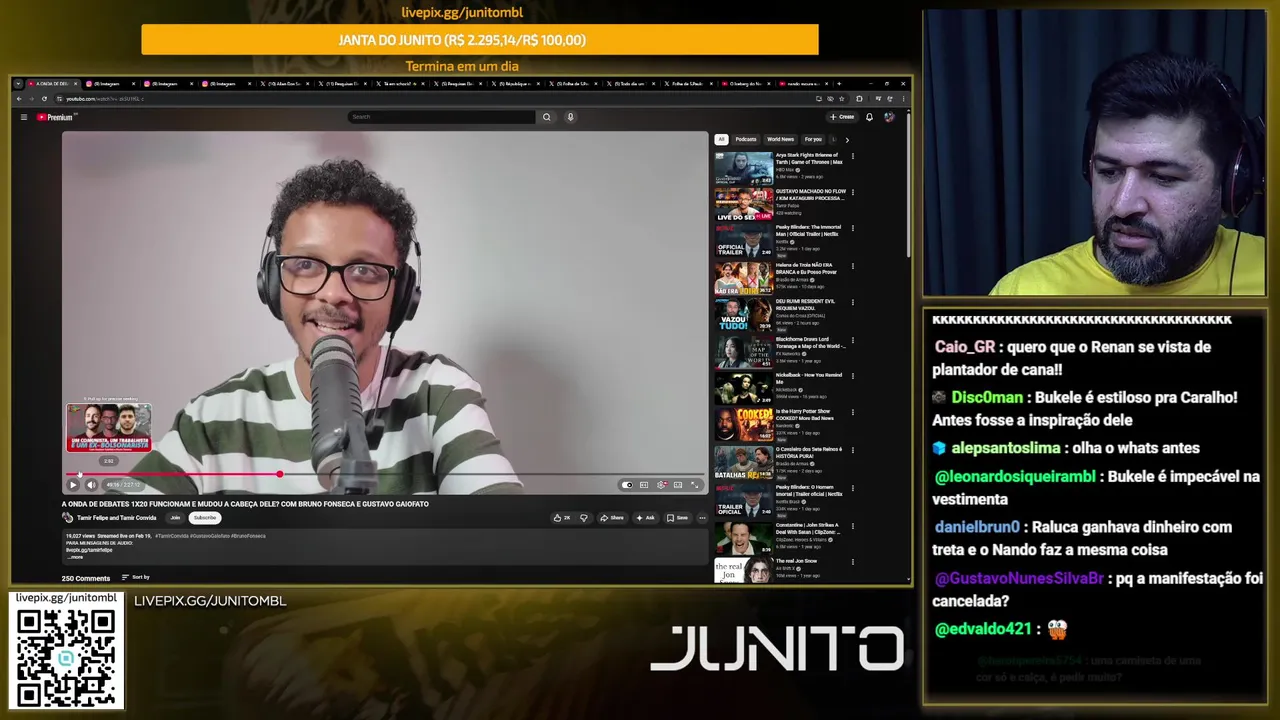1280x720 pixels.
Task: Start voice search with microphone
Action: pos(570,117)
